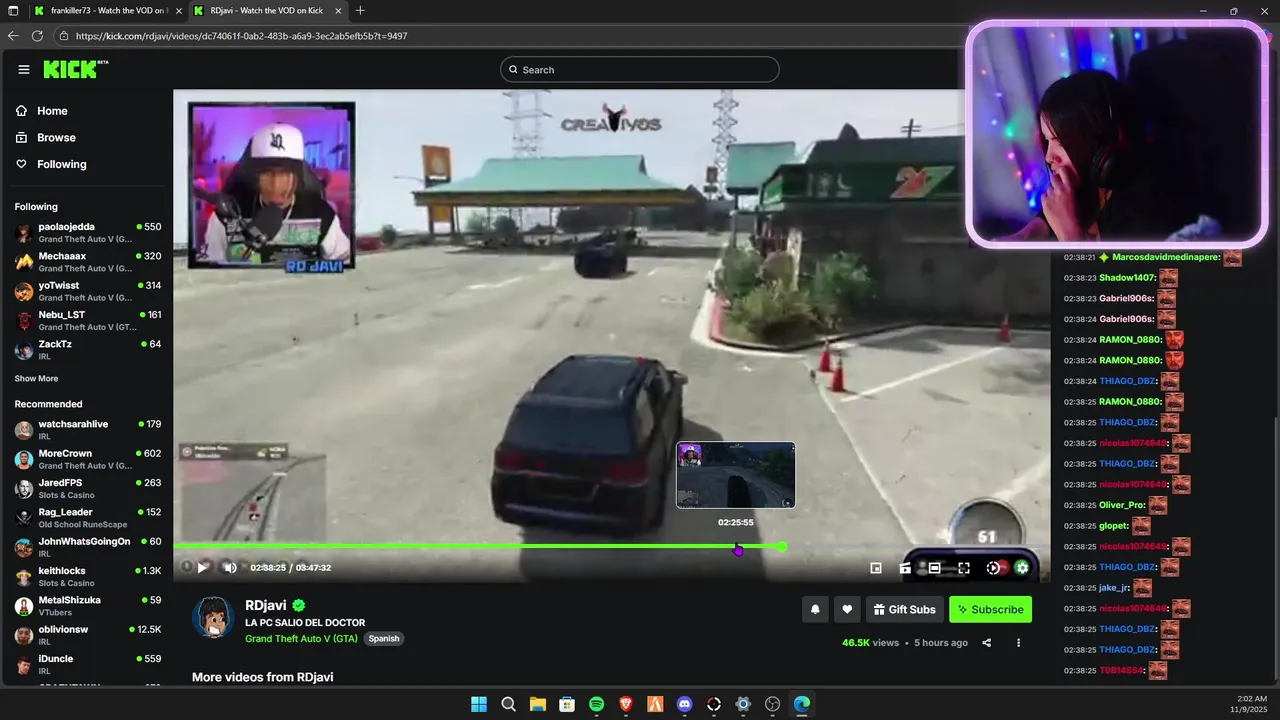Reload the page with the refresh icon

(x=37, y=35)
